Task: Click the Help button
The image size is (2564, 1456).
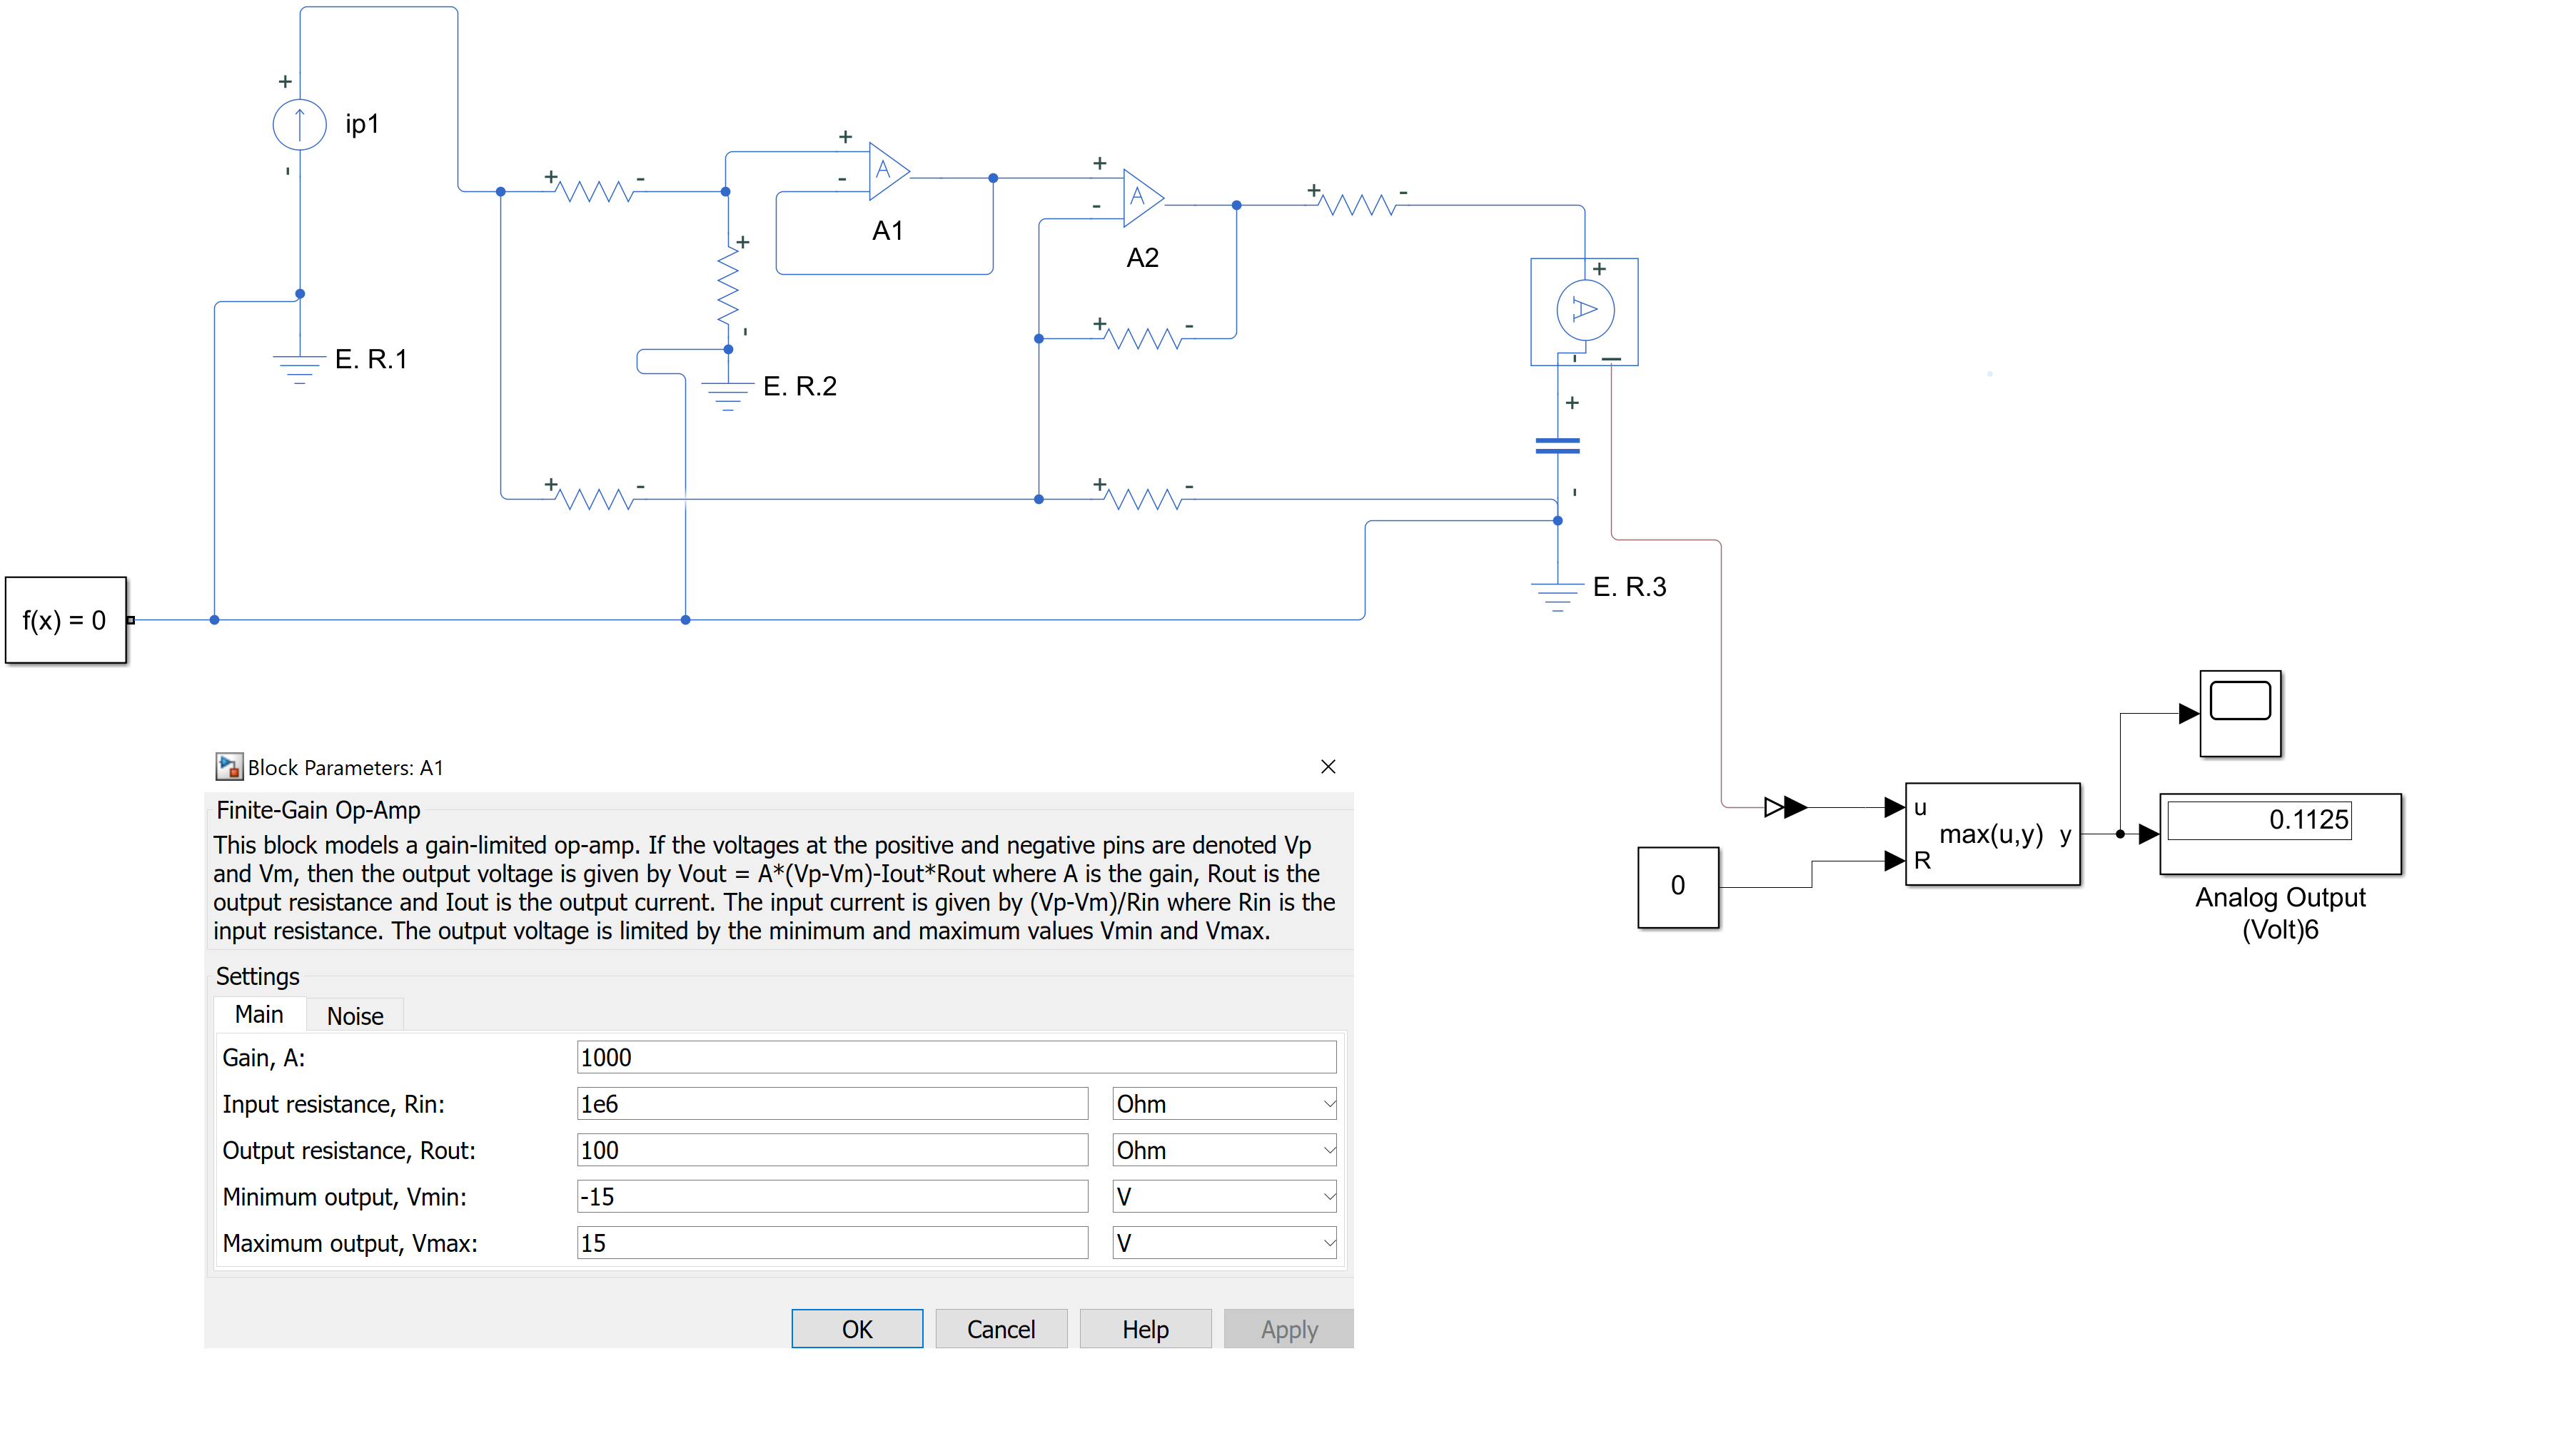Action: (x=1144, y=1329)
